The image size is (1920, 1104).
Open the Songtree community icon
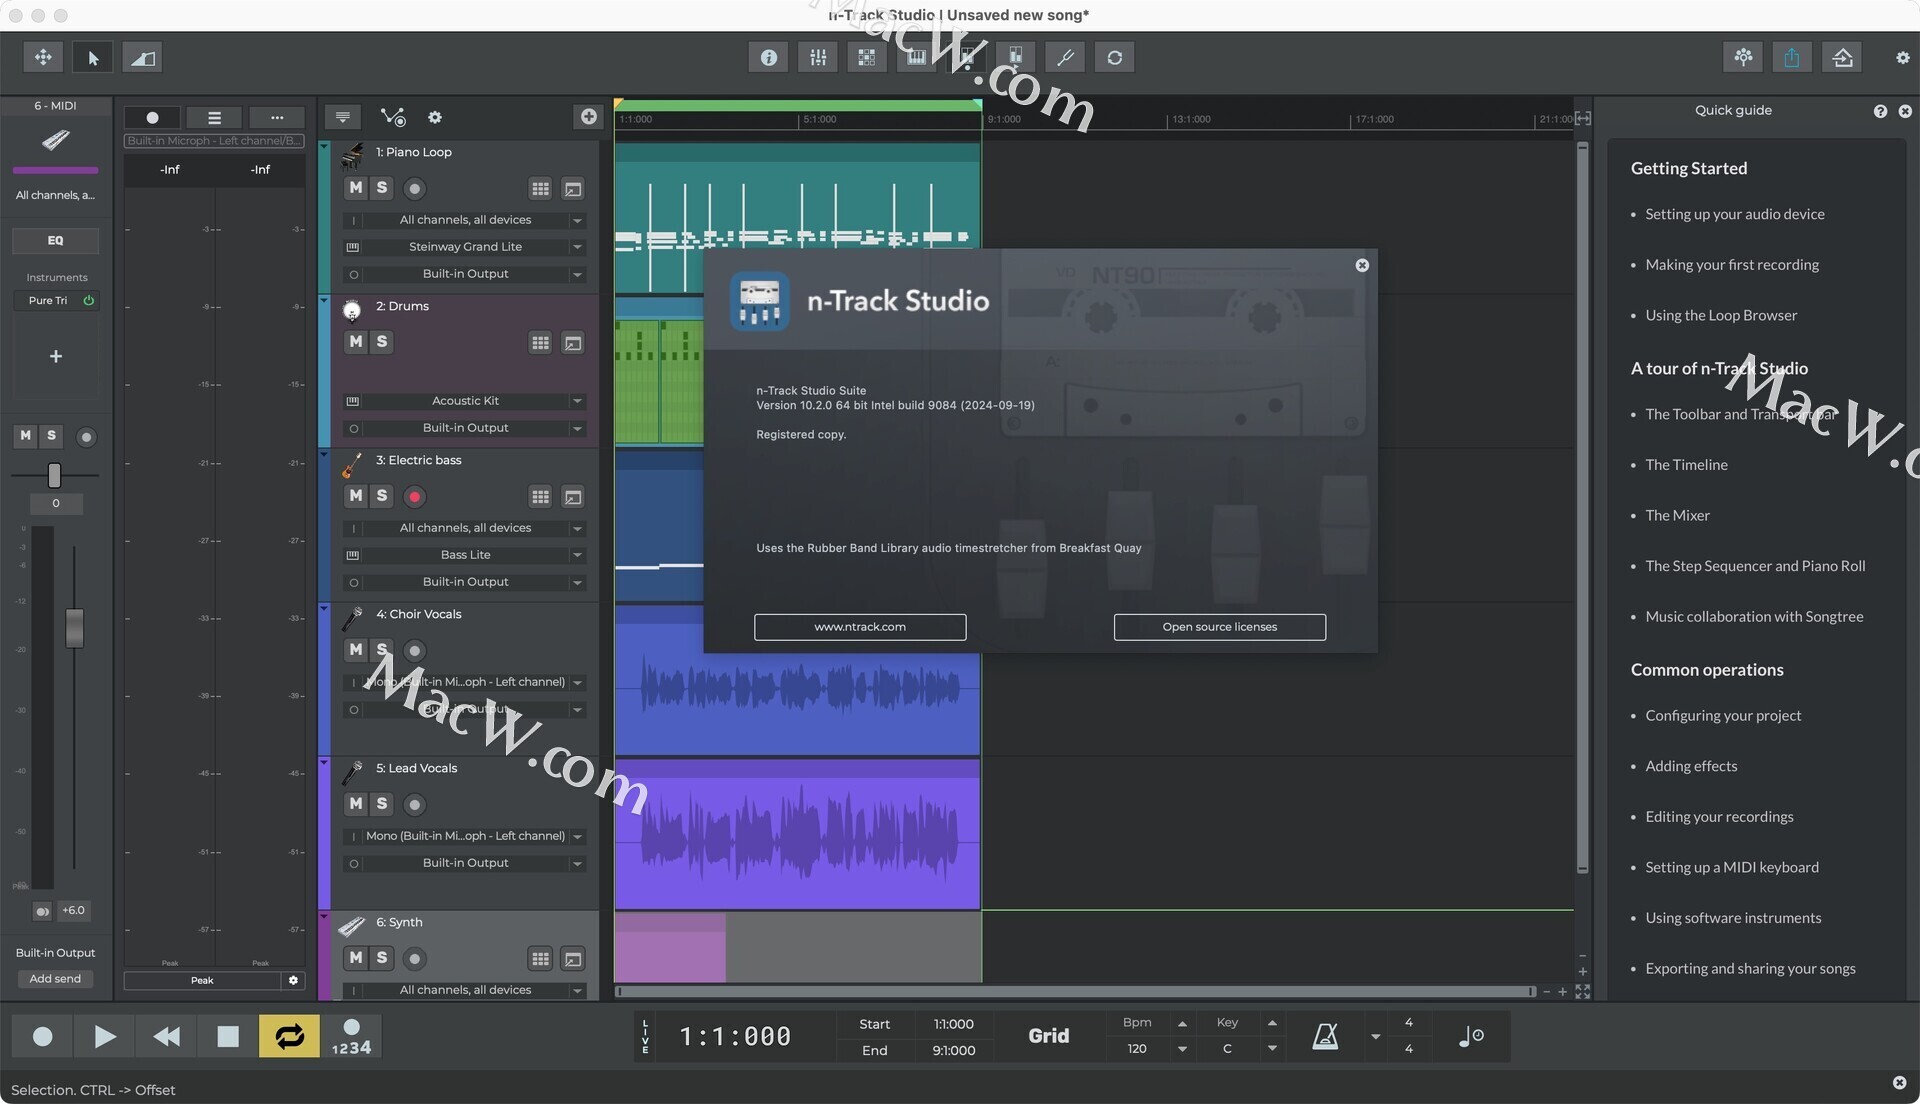click(x=1743, y=57)
